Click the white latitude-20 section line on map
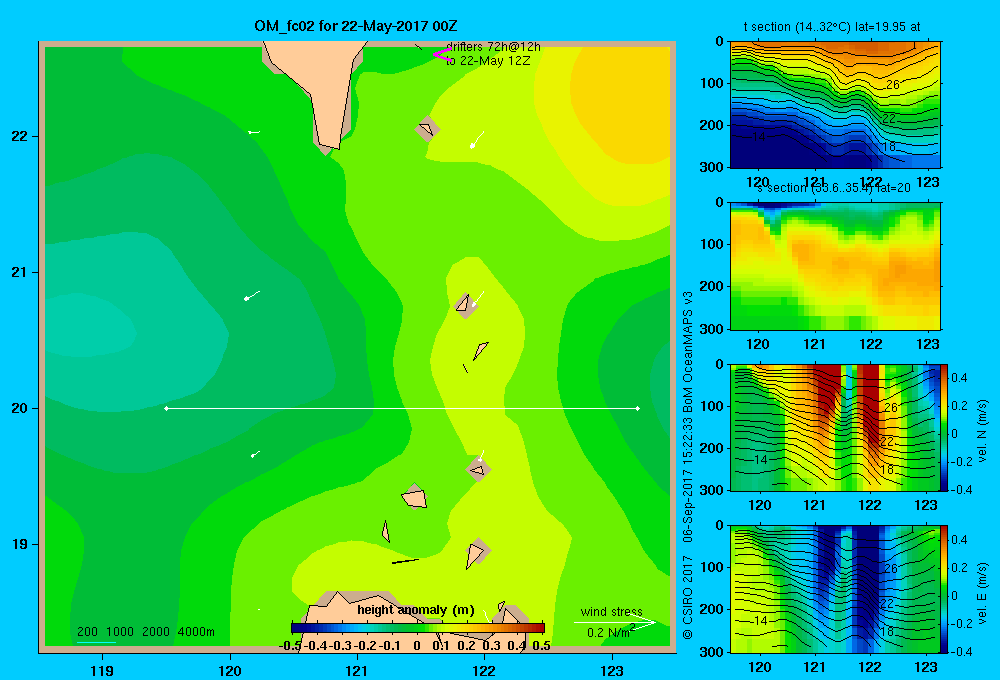The image size is (1000, 680). tap(402, 408)
